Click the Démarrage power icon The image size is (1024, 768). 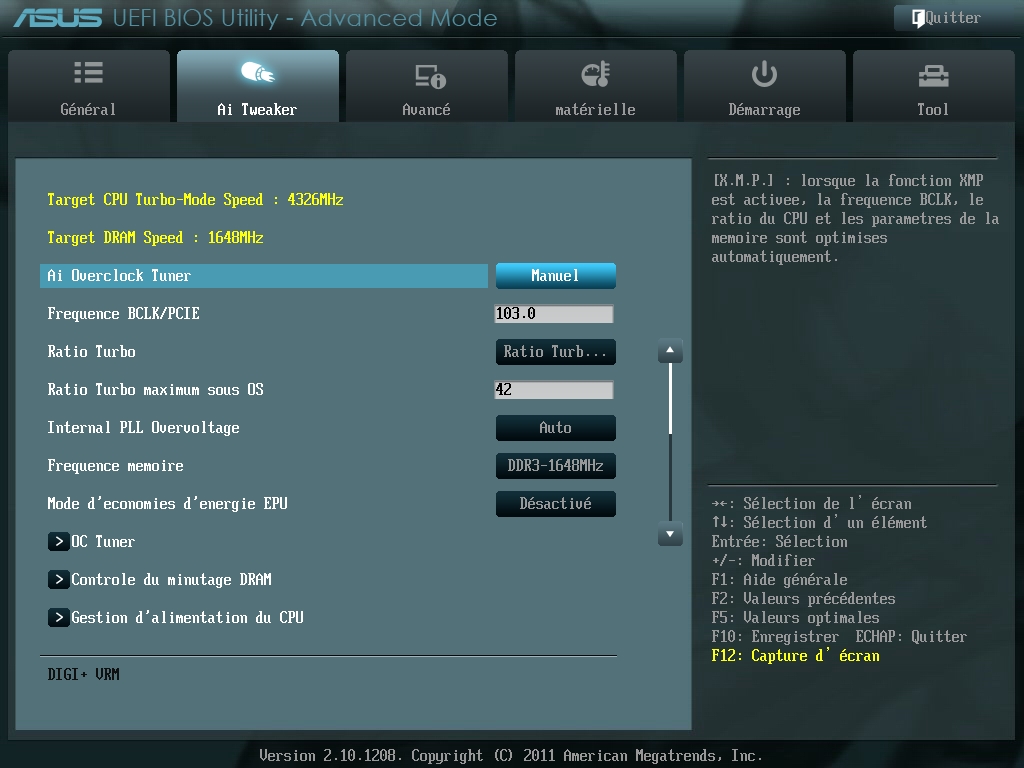(x=764, y=74)
